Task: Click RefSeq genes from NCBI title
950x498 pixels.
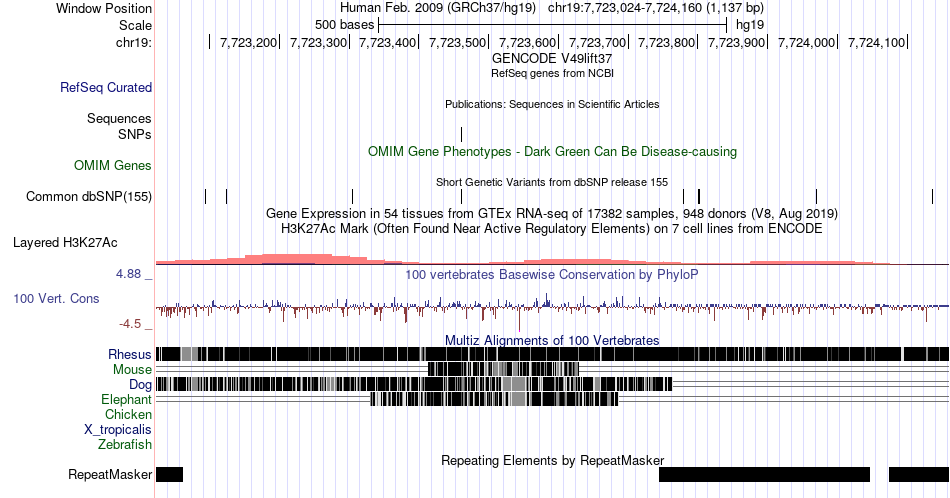Action: [552, 73]
